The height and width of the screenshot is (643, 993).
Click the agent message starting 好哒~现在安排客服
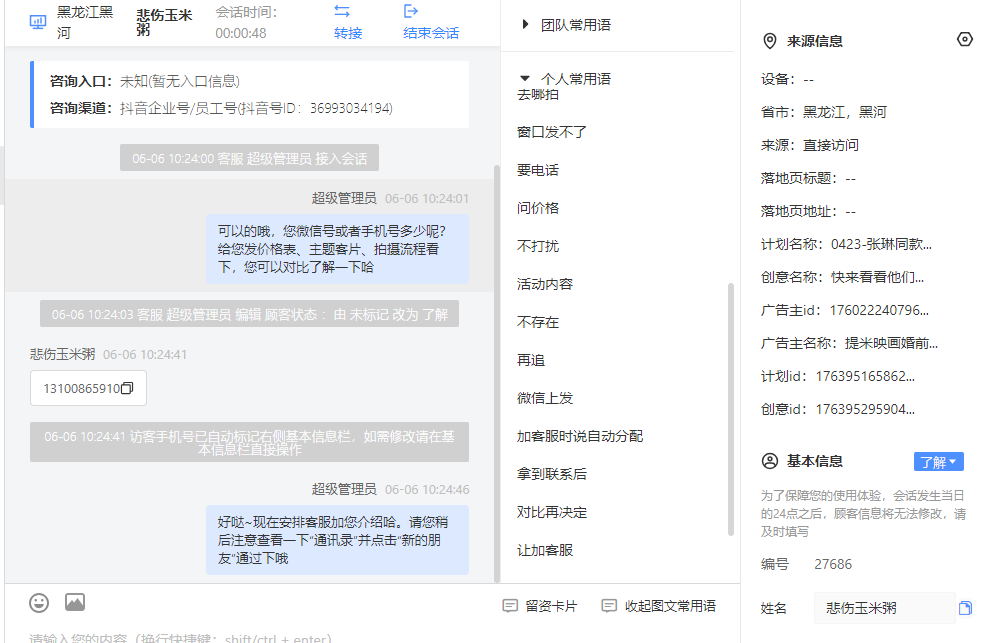pyautogui.click(x=338, y=540)
